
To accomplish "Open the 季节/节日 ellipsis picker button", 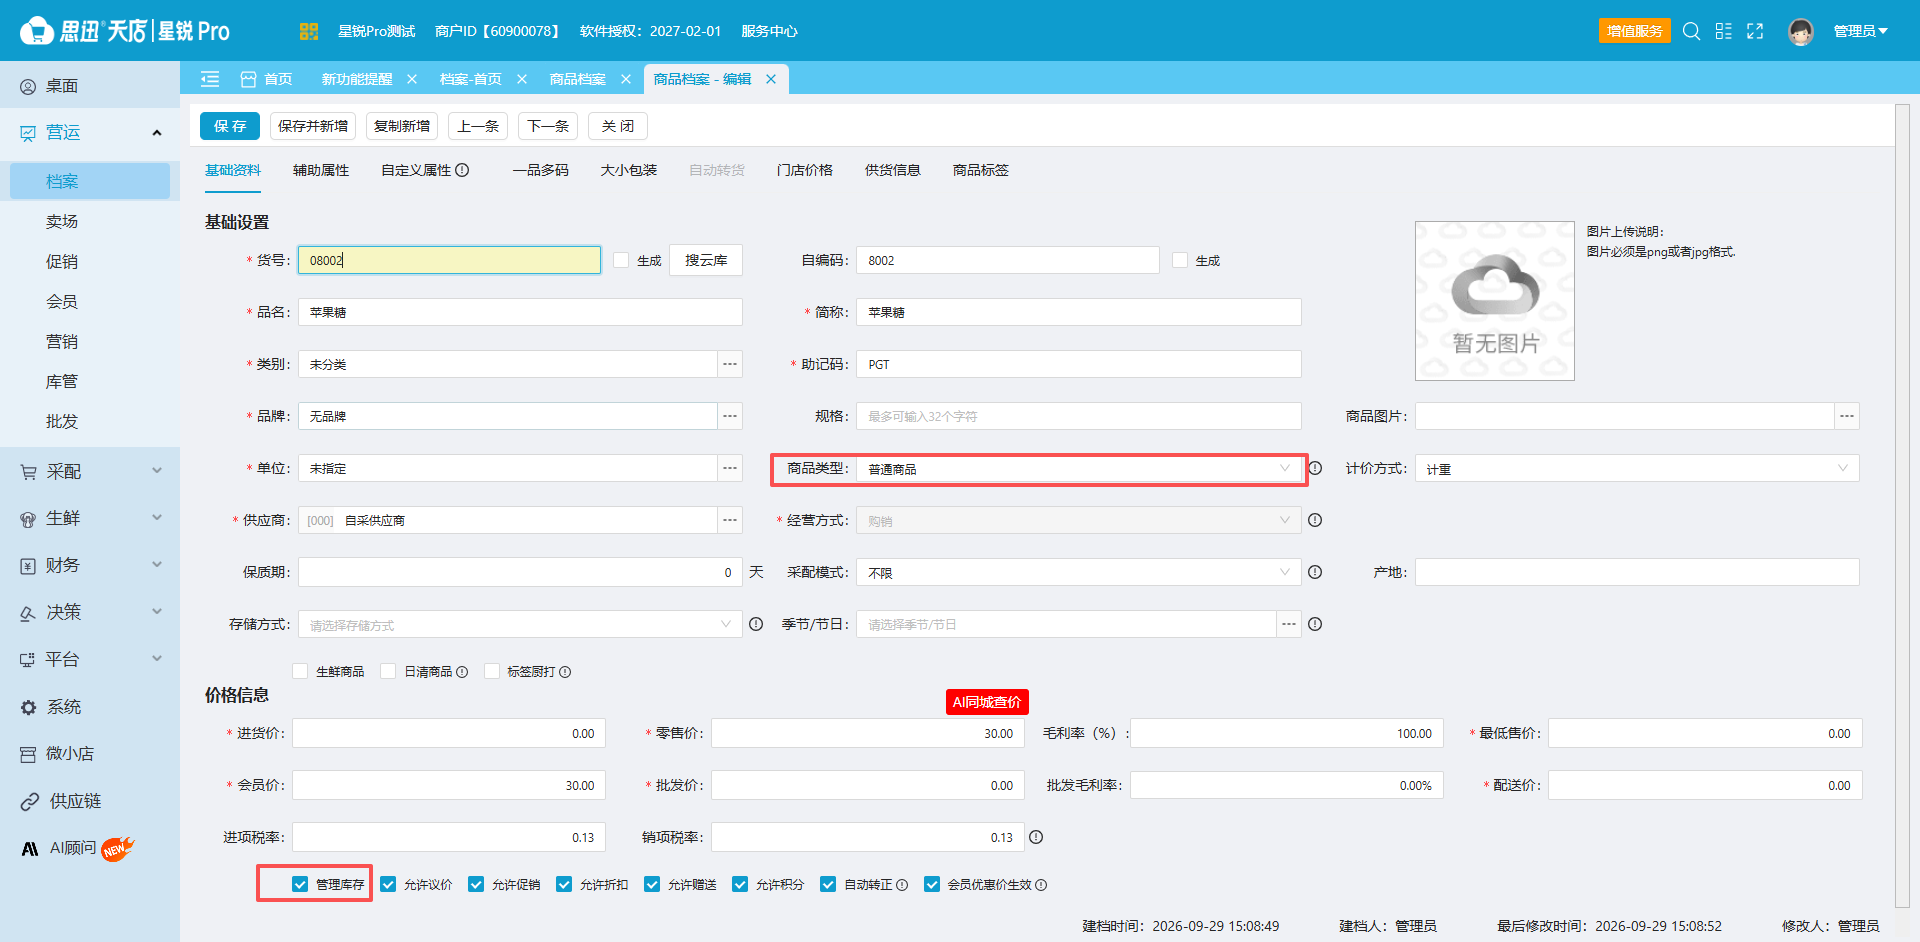I will click(1289, 624).
